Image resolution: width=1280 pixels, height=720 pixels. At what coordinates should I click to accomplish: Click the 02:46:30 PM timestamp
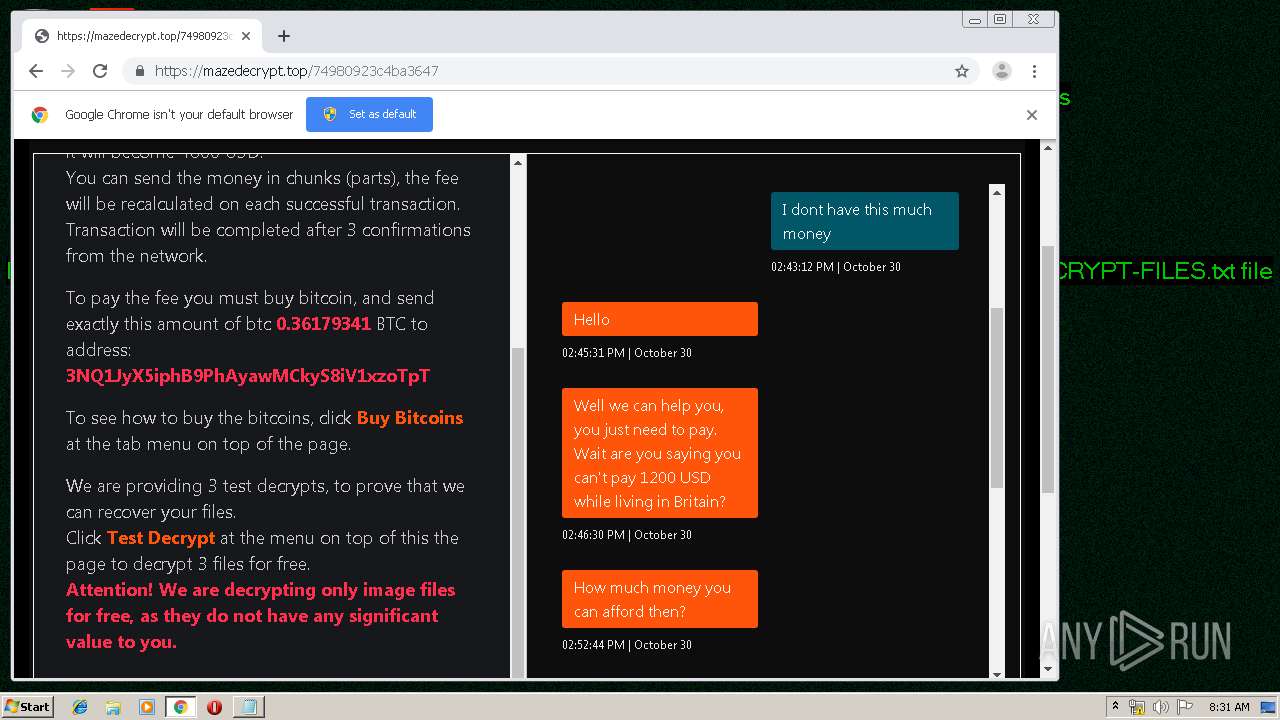click(x=627, y=535)
